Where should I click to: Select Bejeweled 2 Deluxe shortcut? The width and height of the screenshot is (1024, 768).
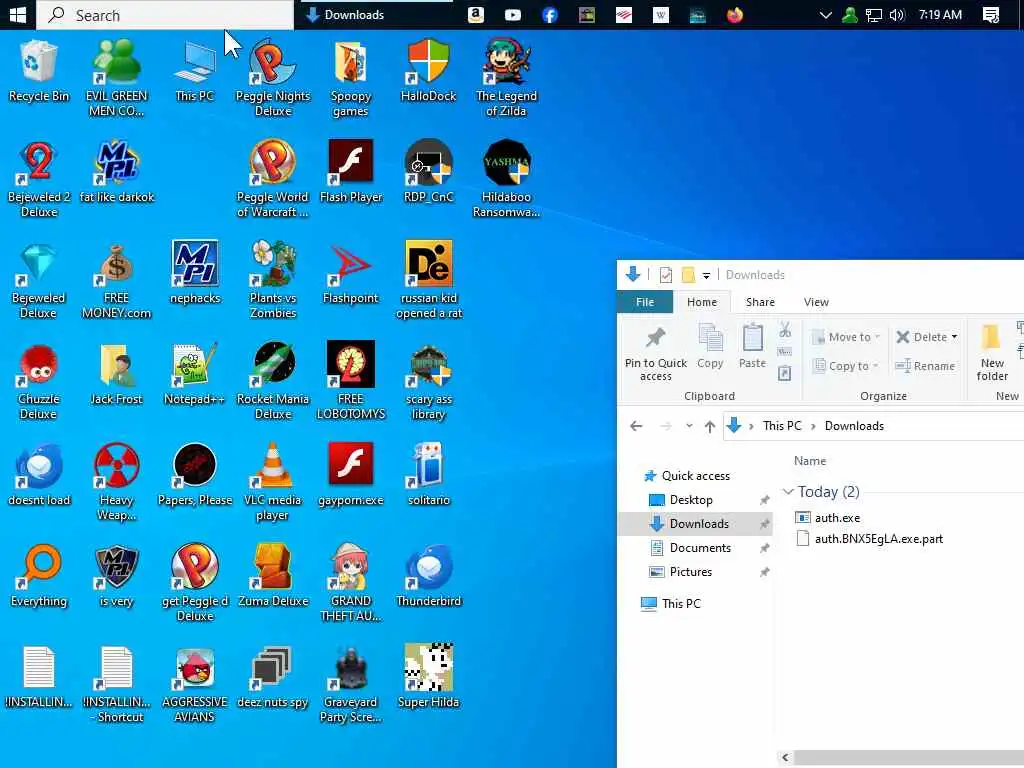[39, 178]
